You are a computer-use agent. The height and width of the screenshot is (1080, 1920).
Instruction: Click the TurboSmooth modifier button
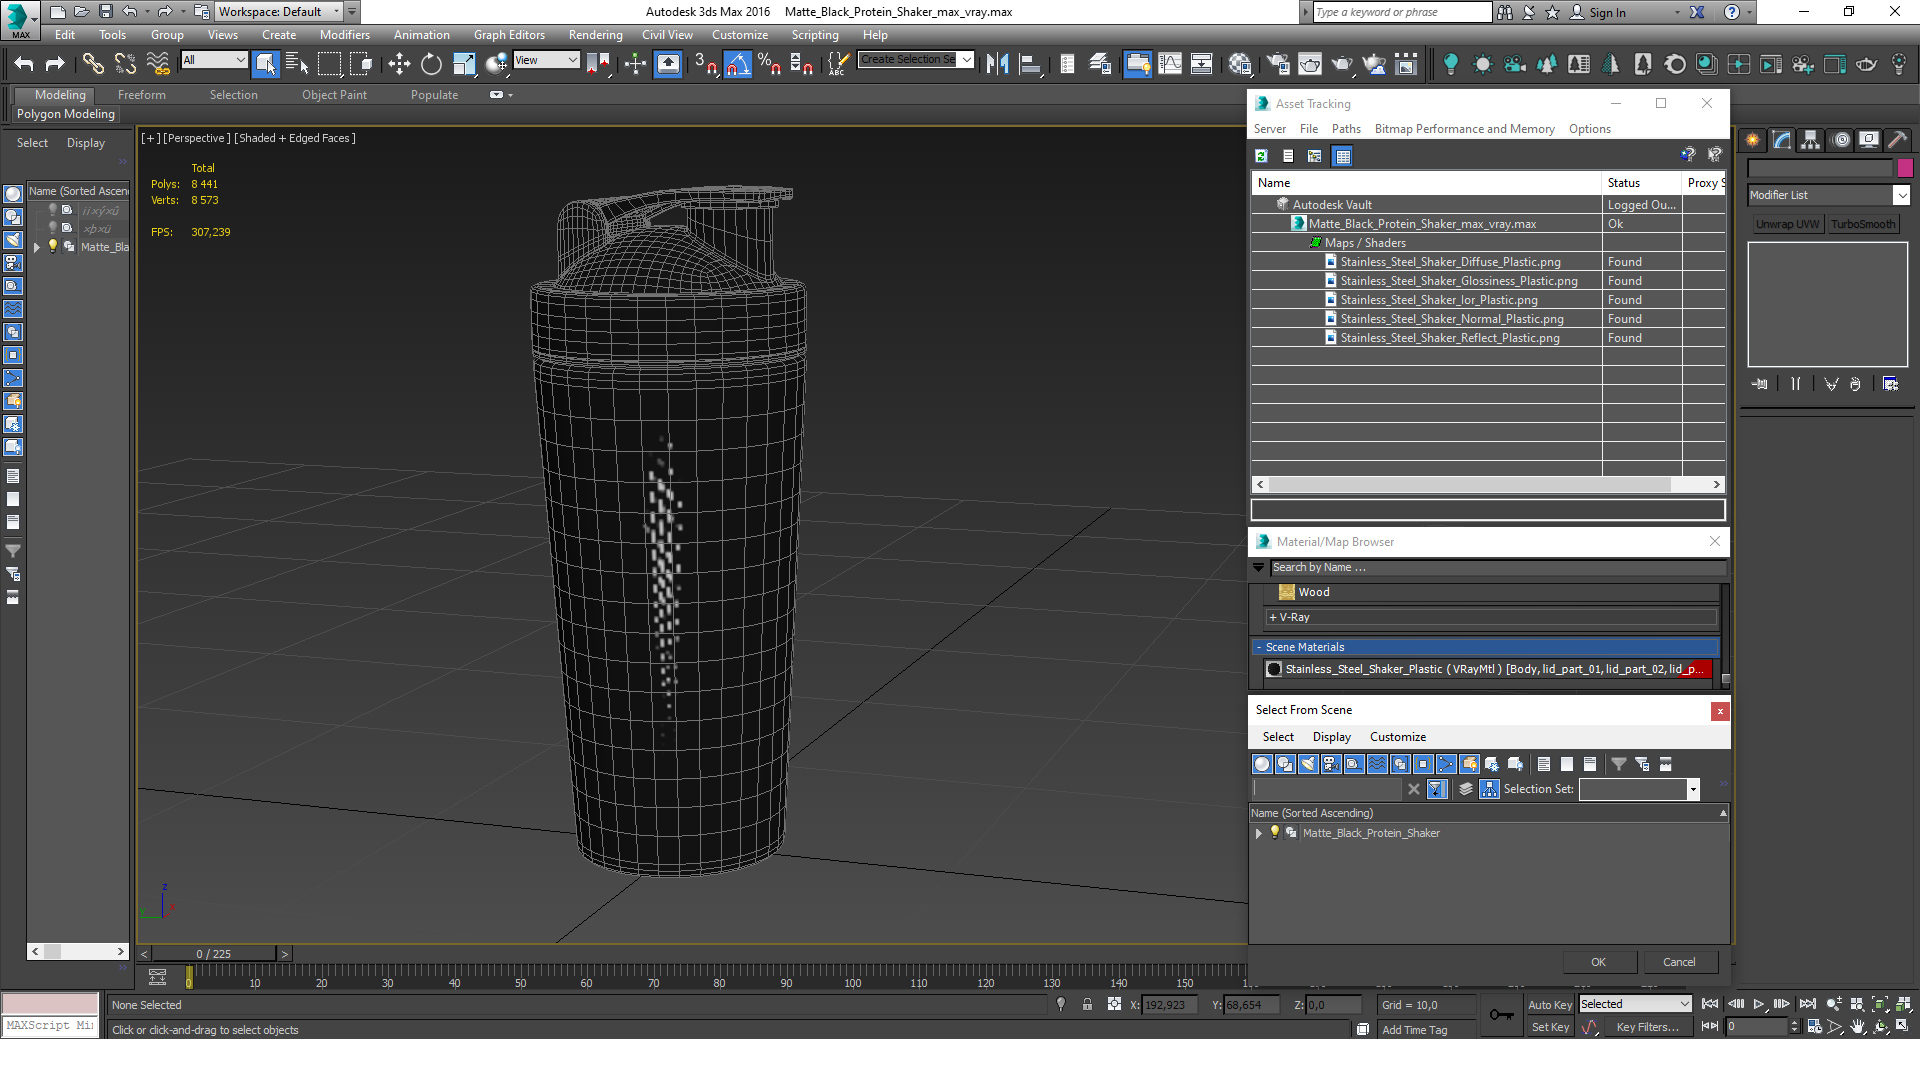(x=1863, y=224)
